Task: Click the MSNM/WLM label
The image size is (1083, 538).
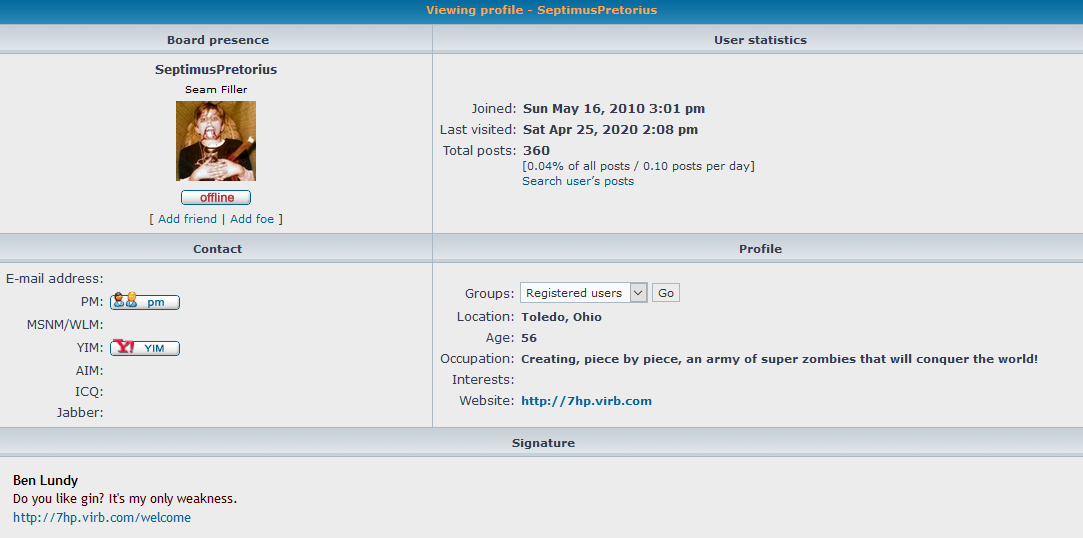Action: [65, 325]
